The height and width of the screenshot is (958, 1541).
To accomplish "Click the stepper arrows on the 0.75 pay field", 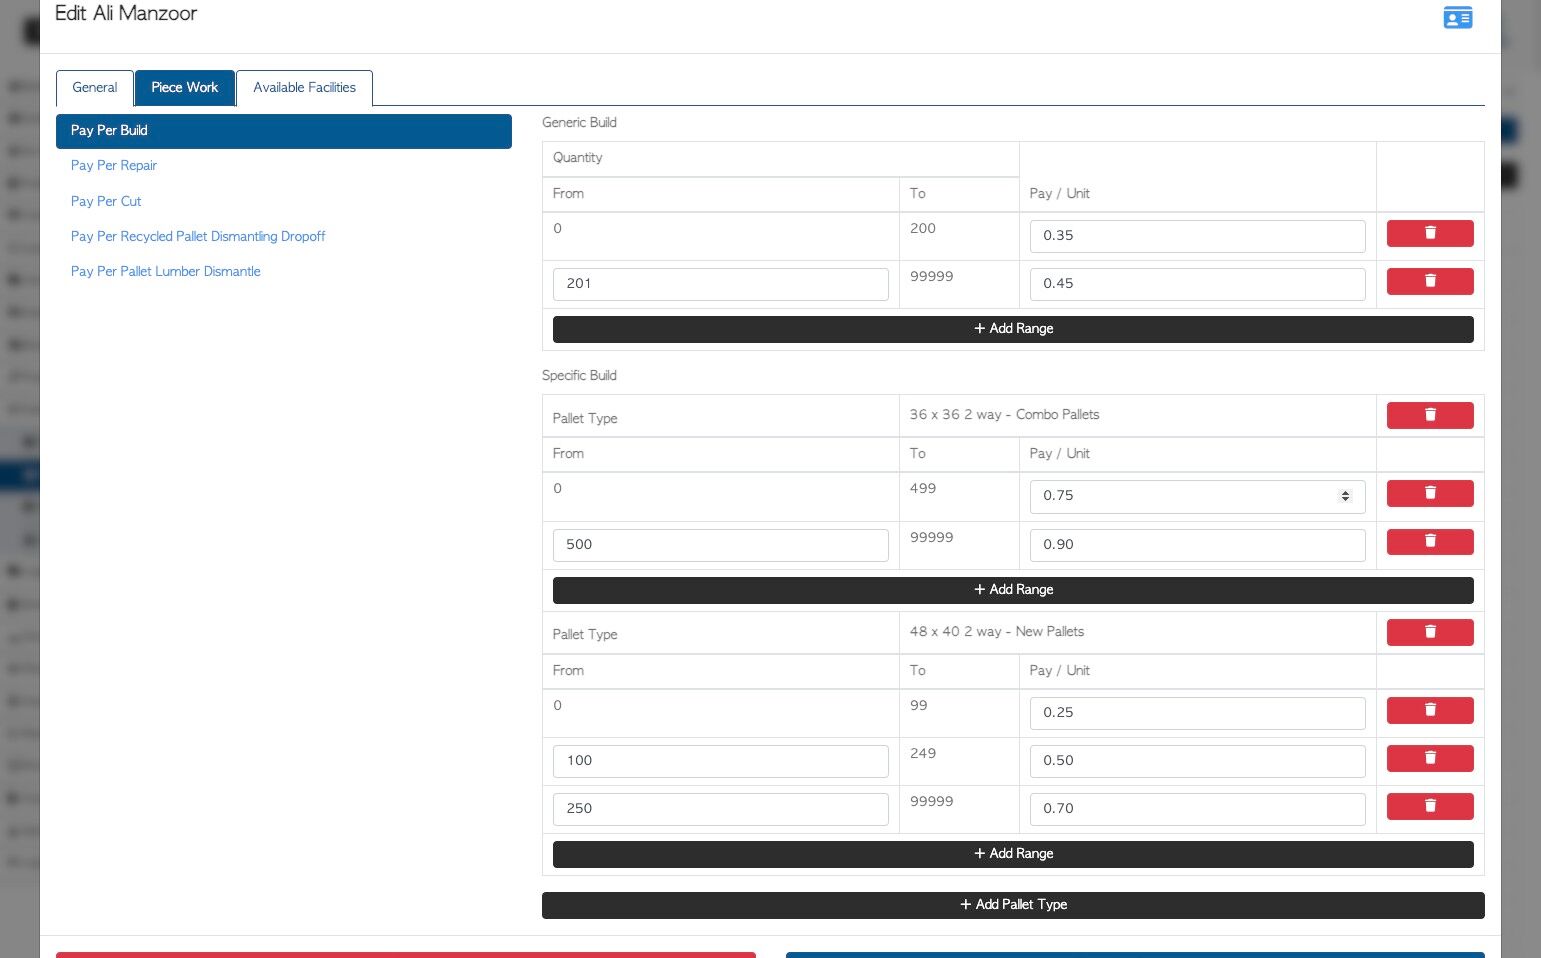I will point(1345,497).
